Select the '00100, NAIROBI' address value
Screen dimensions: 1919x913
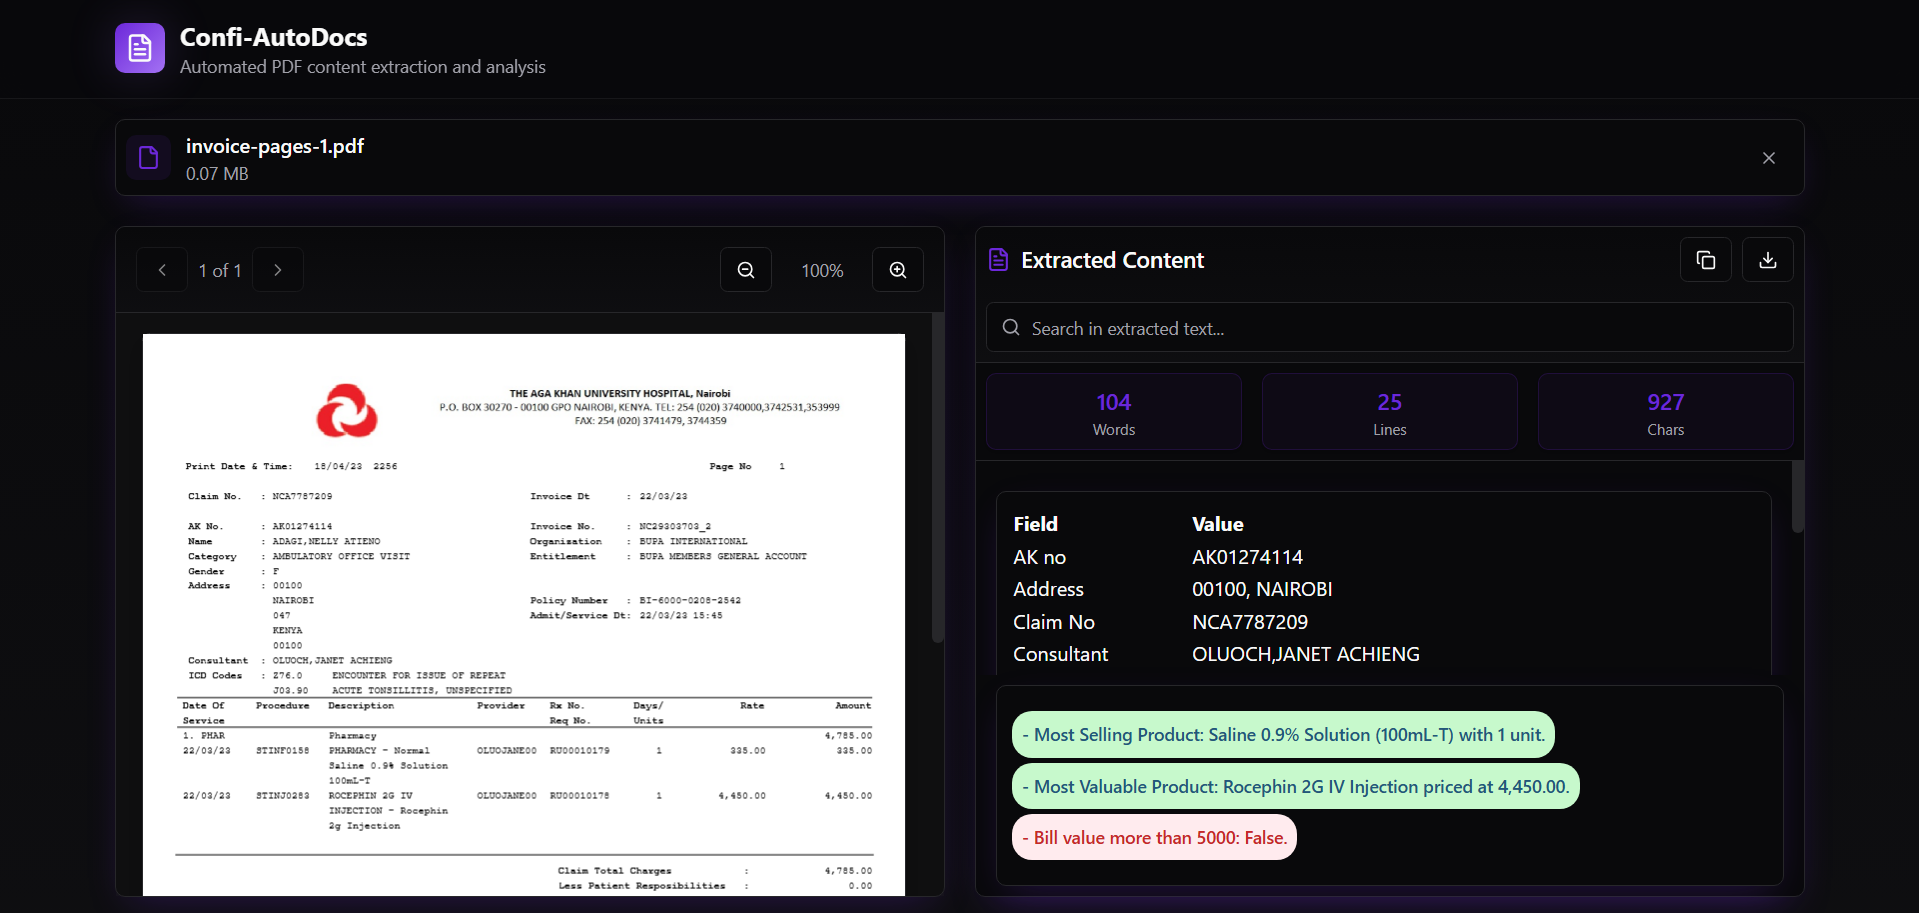click(1262, 589)
